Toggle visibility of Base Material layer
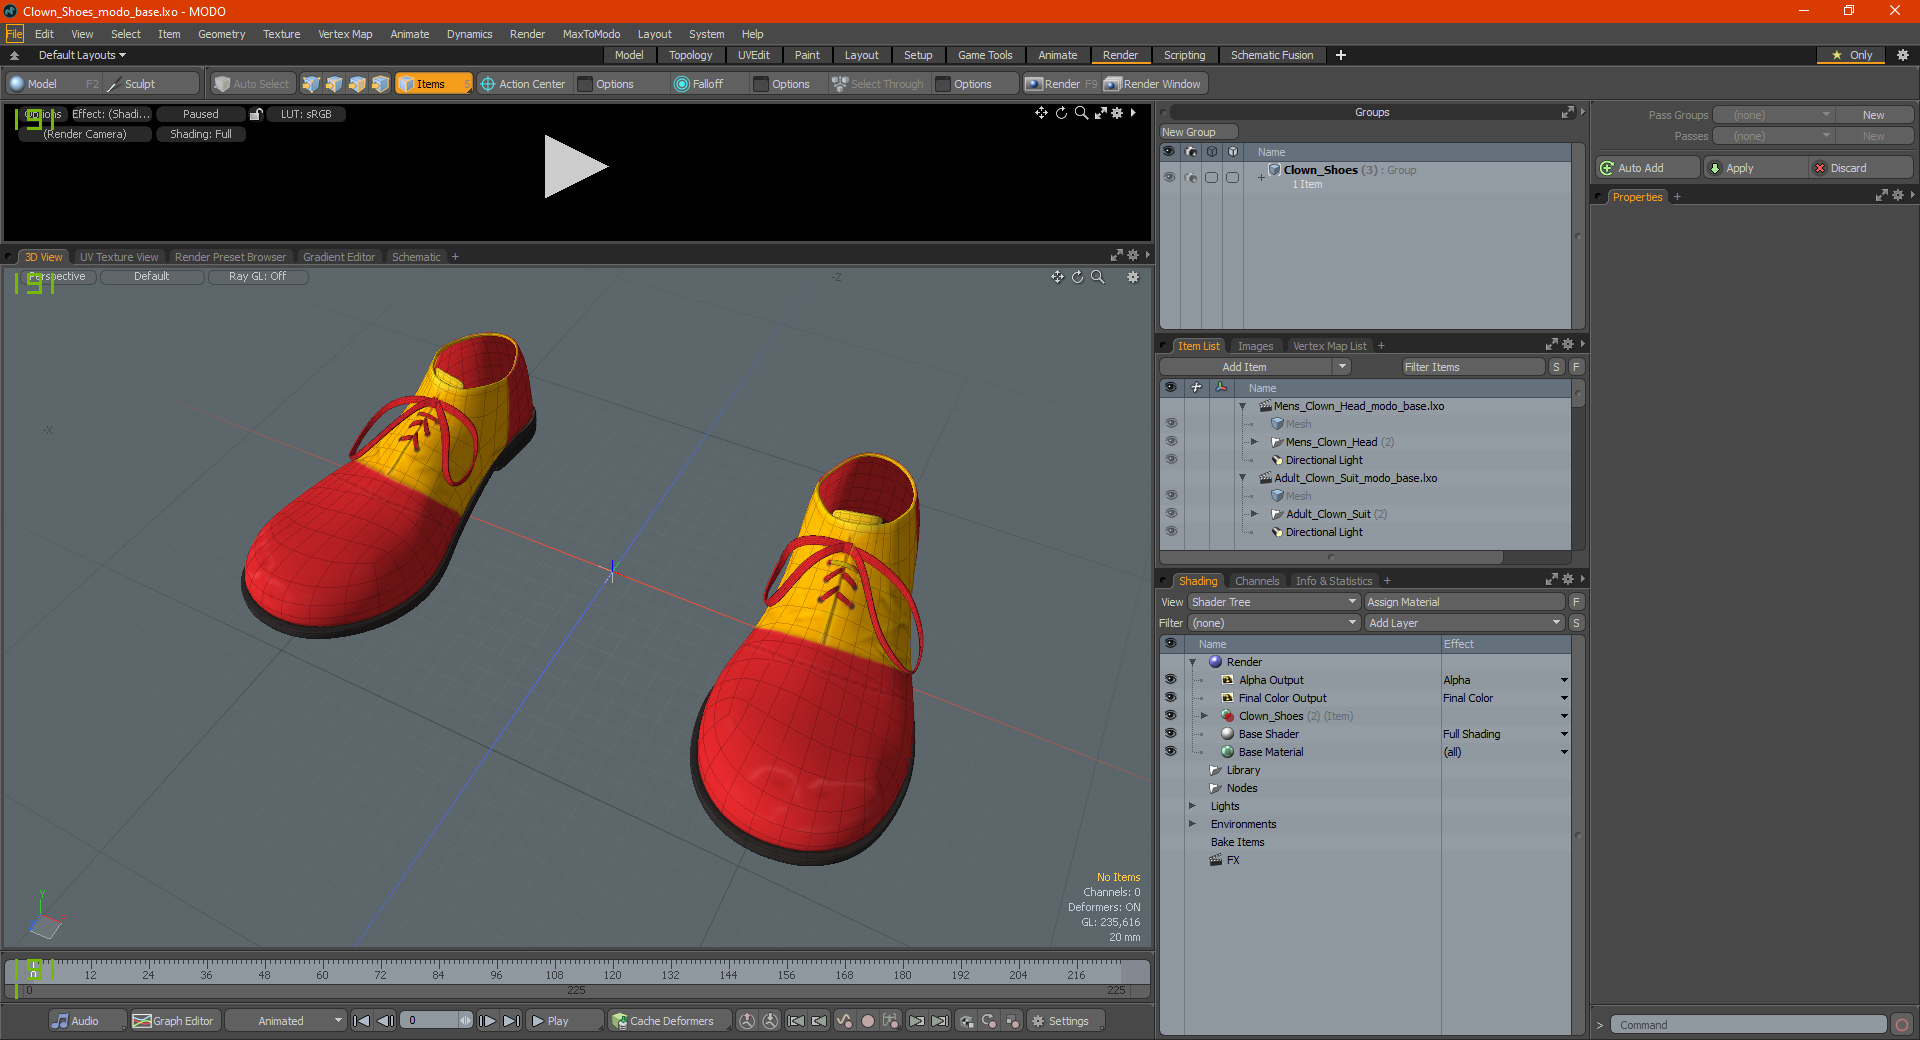The image size is (1920, 1040). (x=1170, y=751)
